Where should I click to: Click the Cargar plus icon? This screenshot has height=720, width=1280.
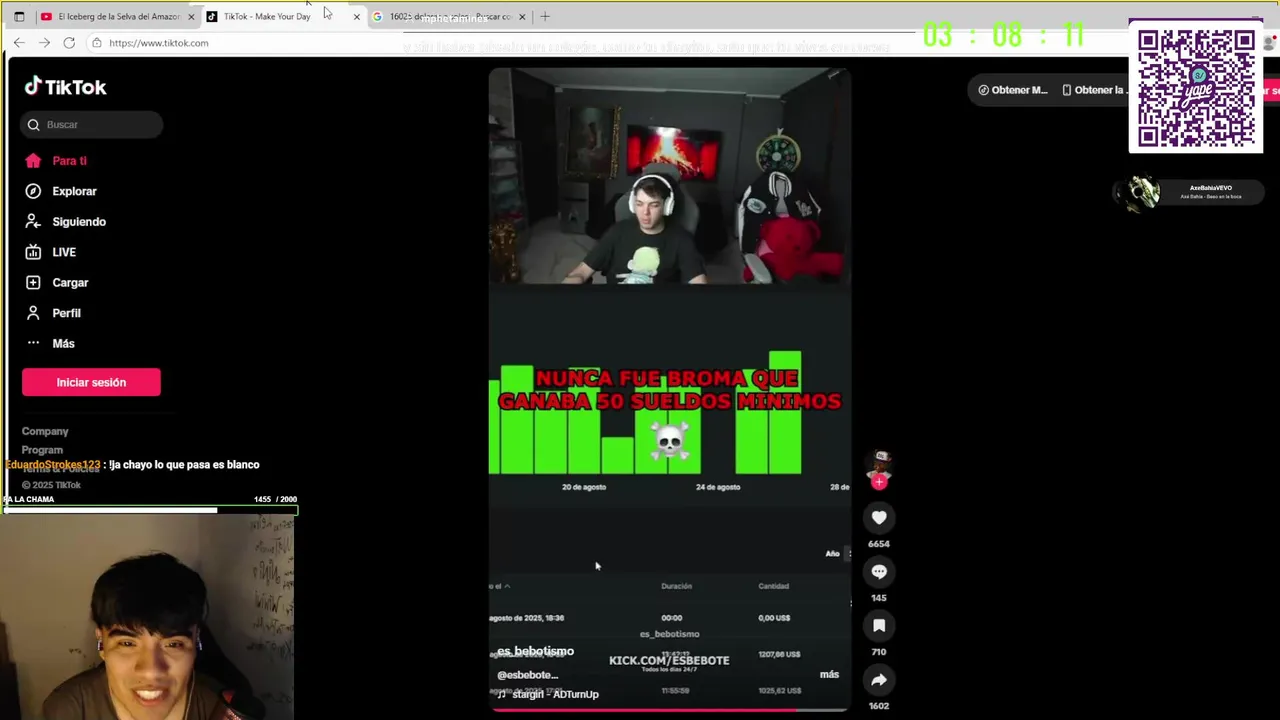(33, 283)
